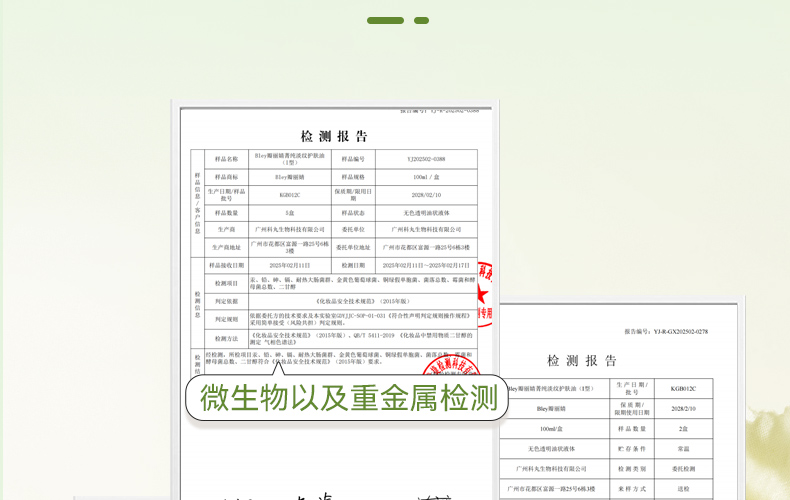Click the 检测项目 label cell
790x500 pixels.
pos(226,283)
